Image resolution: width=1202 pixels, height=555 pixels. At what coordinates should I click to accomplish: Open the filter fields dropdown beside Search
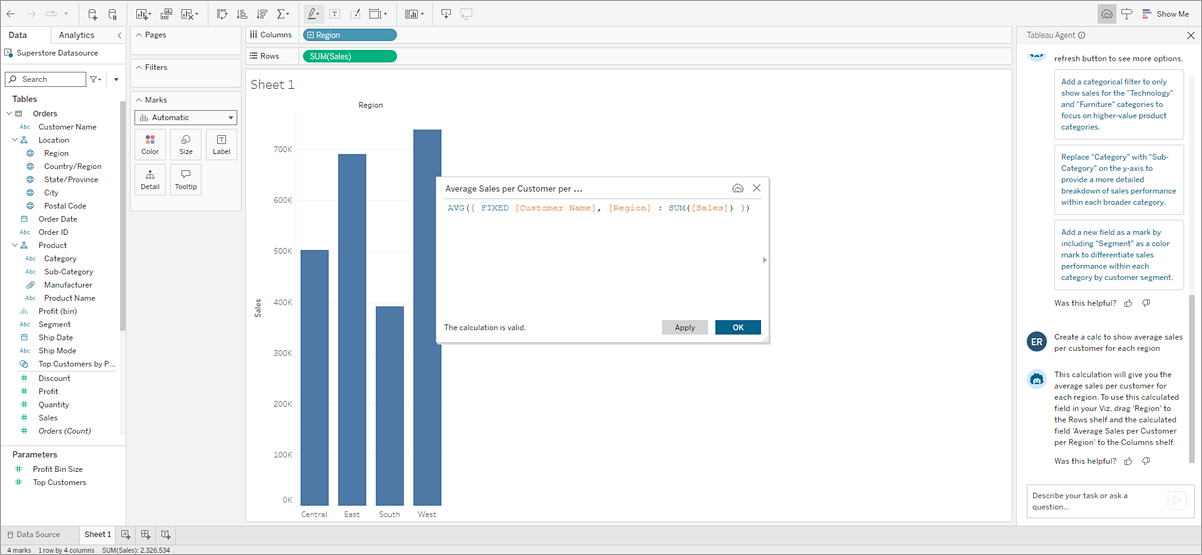pyautogui.click(x=95, y=79)
